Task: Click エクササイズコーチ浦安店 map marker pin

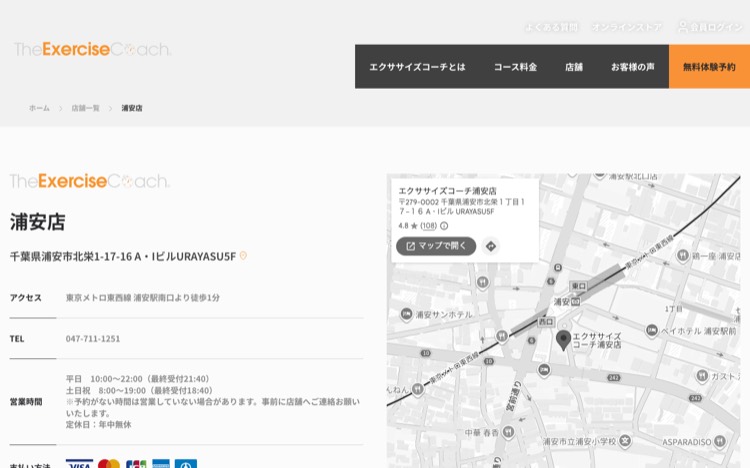Action: tap(563, 340)
